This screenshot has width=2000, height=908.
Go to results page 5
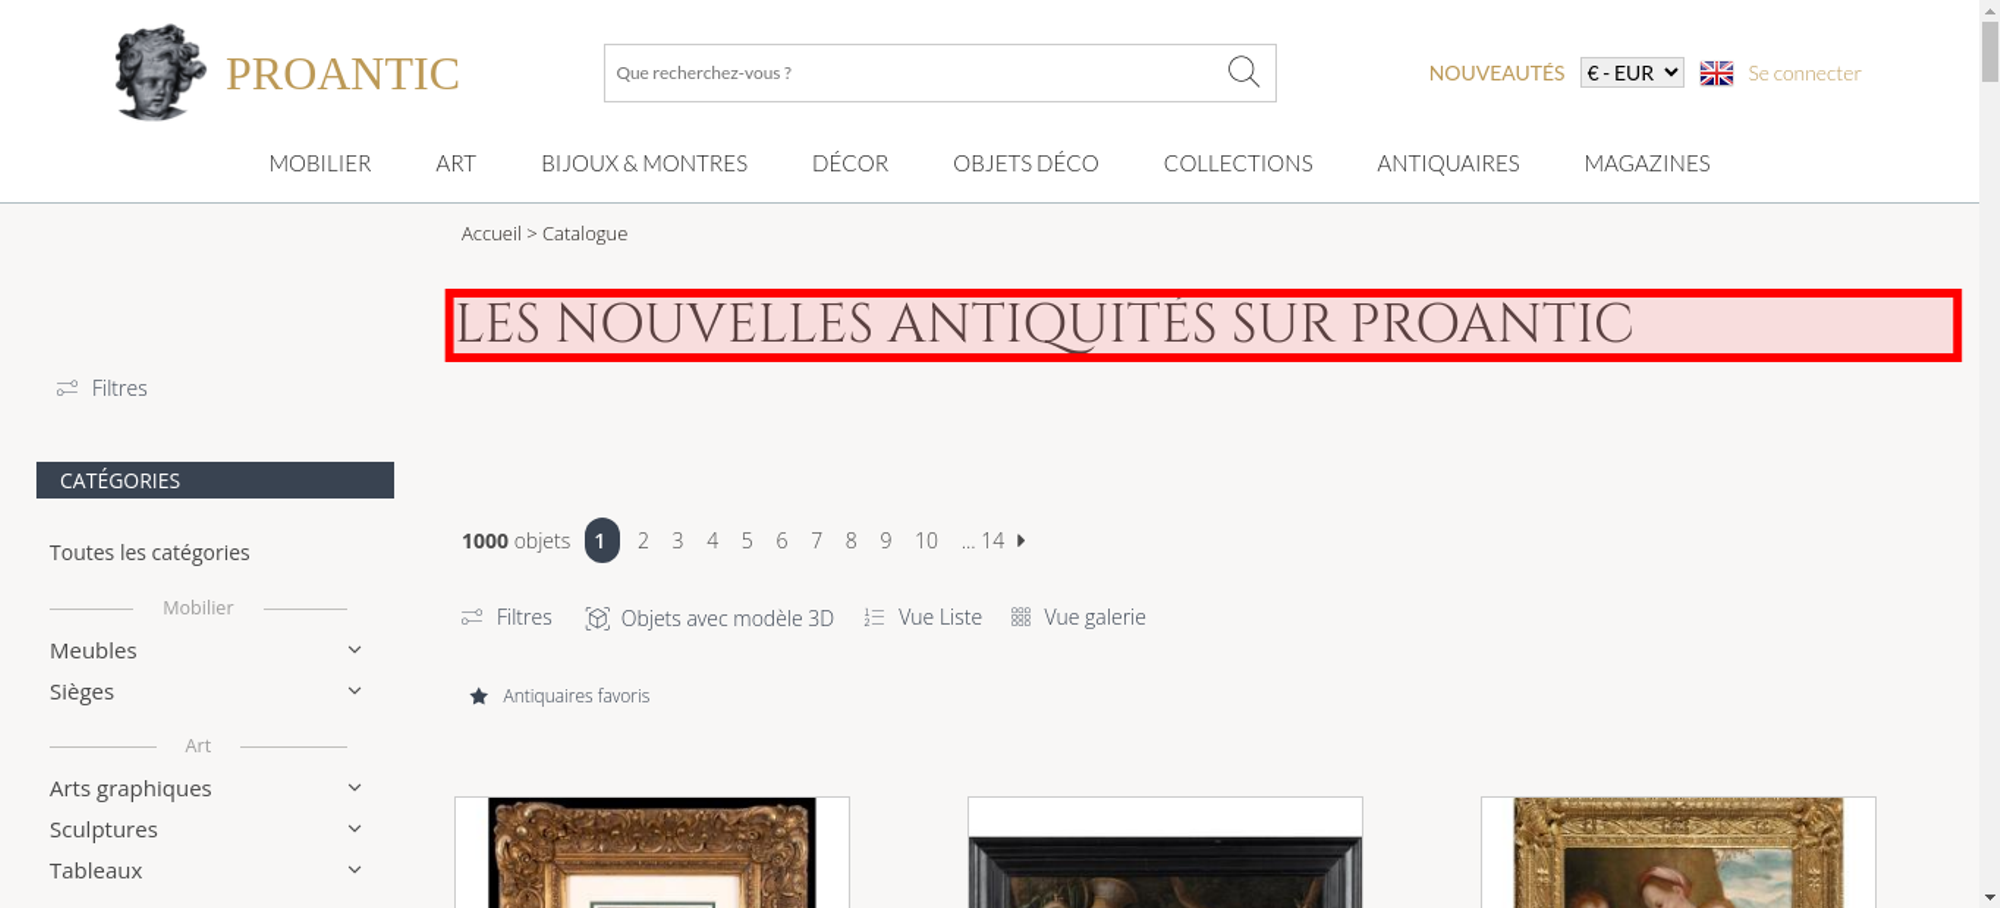[x=747, y=540]
